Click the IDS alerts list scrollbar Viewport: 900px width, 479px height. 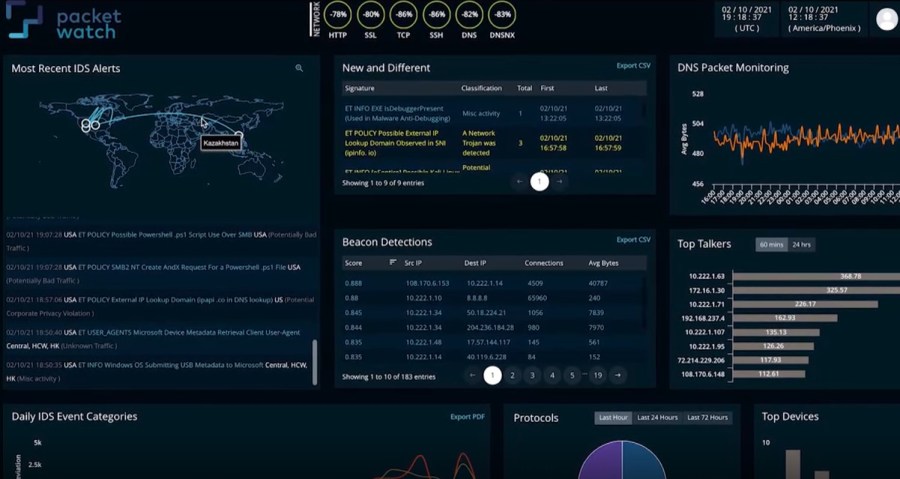(315, 360)
